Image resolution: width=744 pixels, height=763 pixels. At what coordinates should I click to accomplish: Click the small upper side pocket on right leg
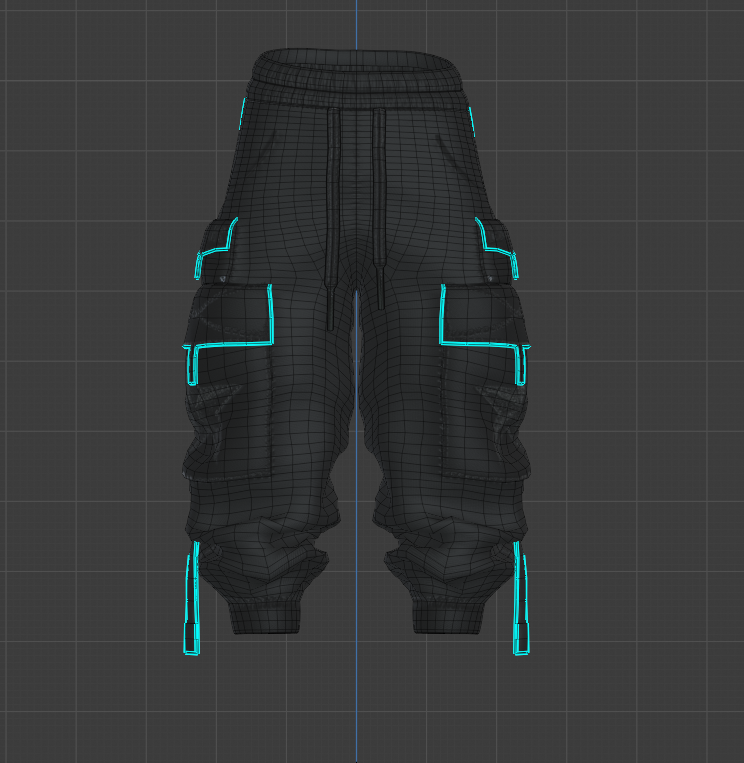tap(498, 250)
